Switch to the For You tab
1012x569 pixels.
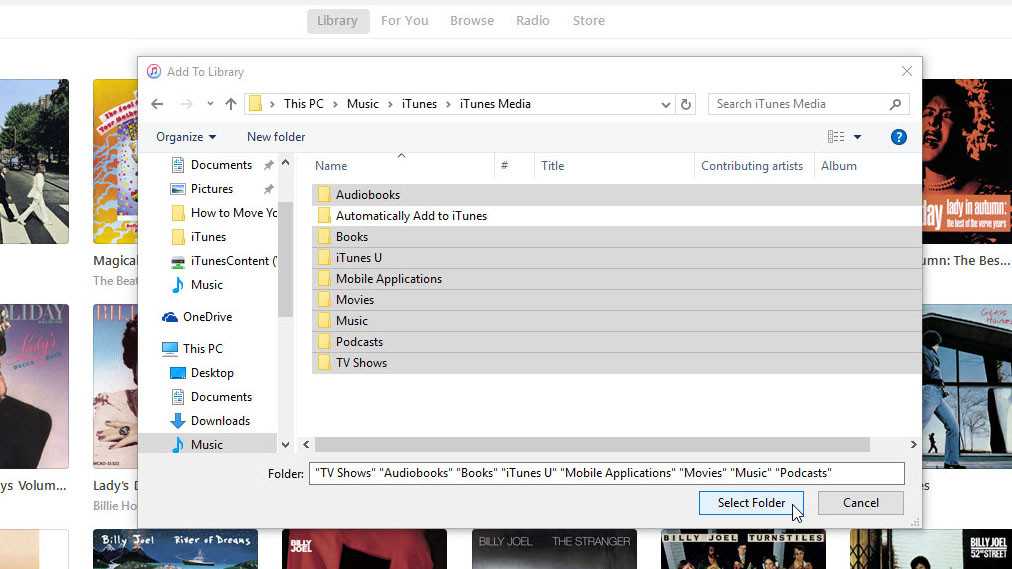tap(405, 21)
